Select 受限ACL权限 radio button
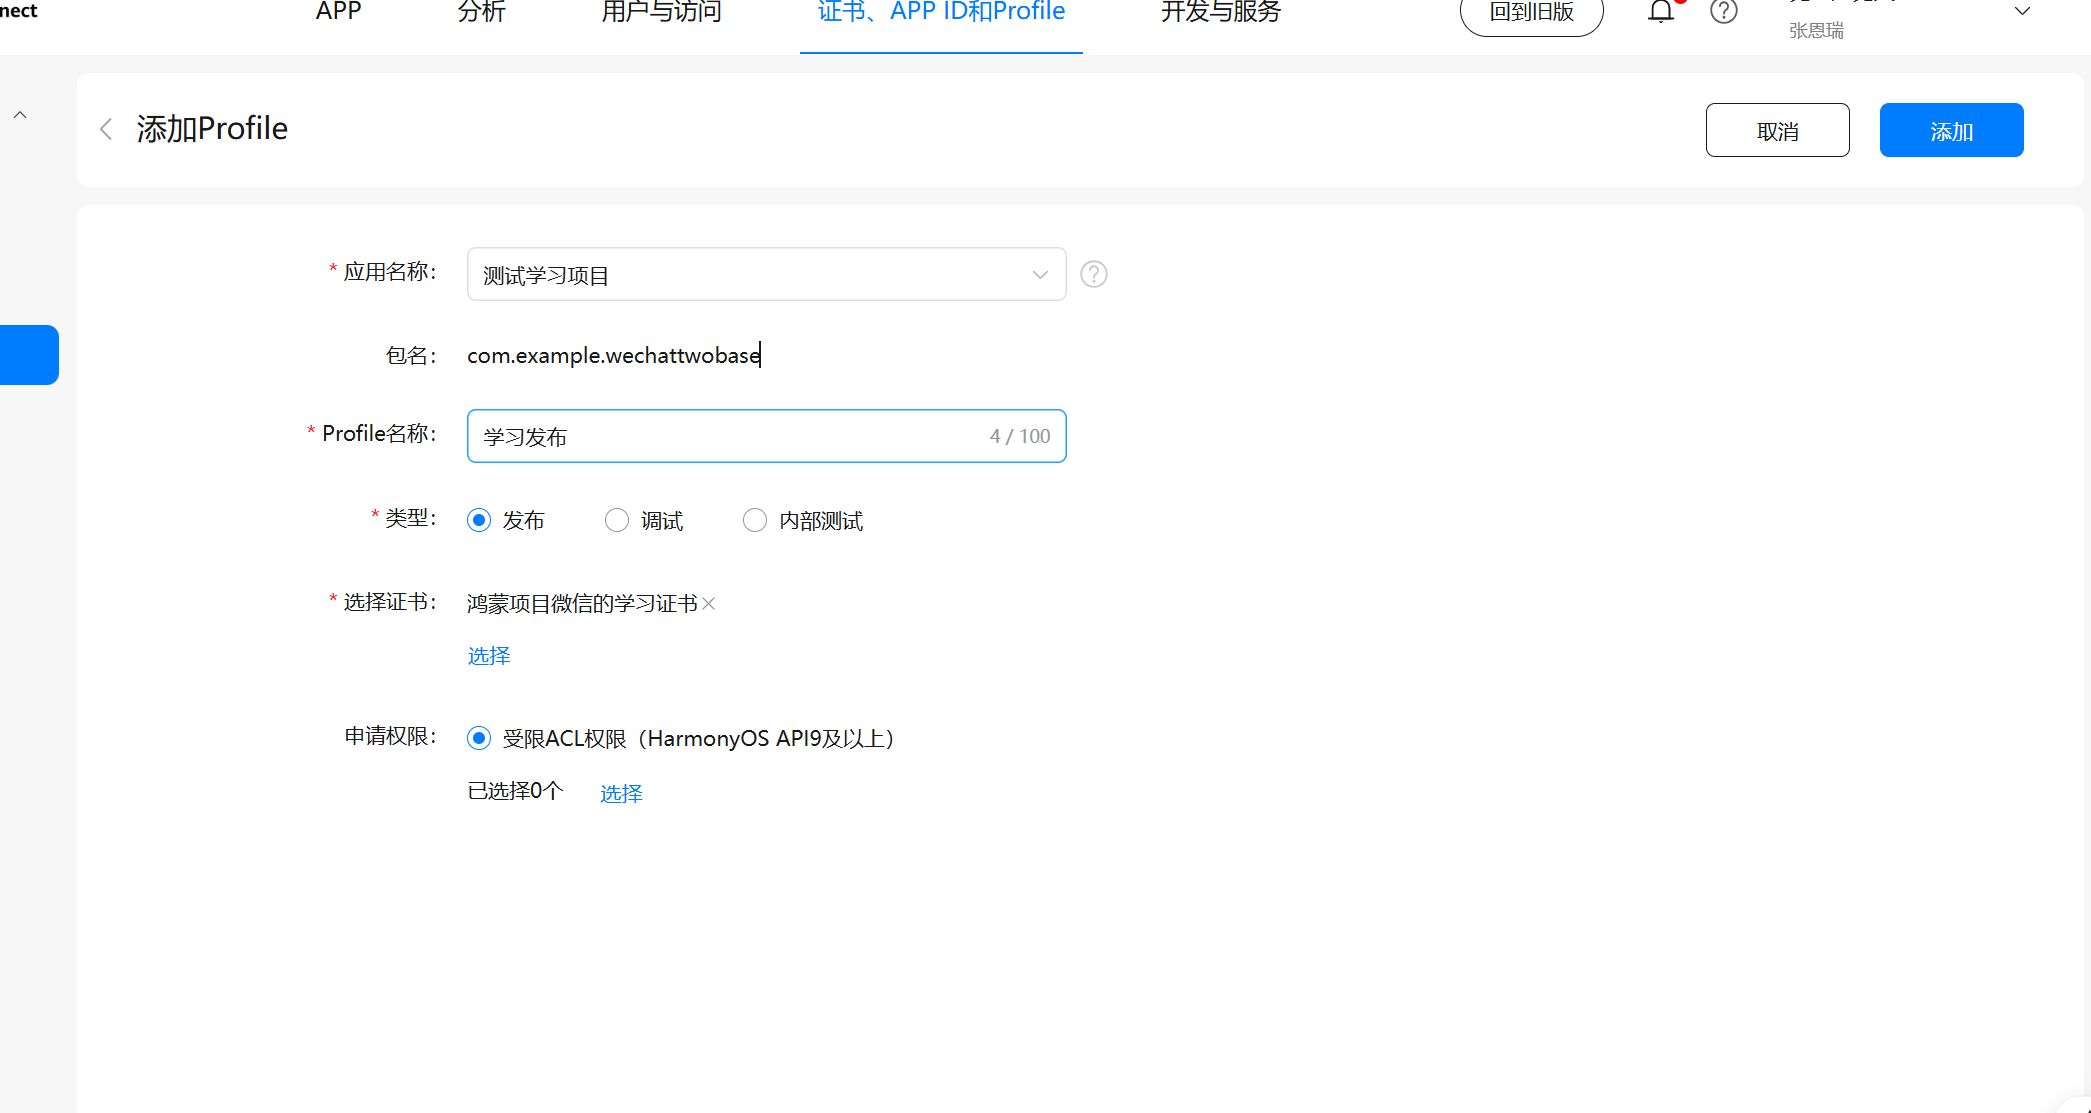2091x1113 pixels. point(479,738)
